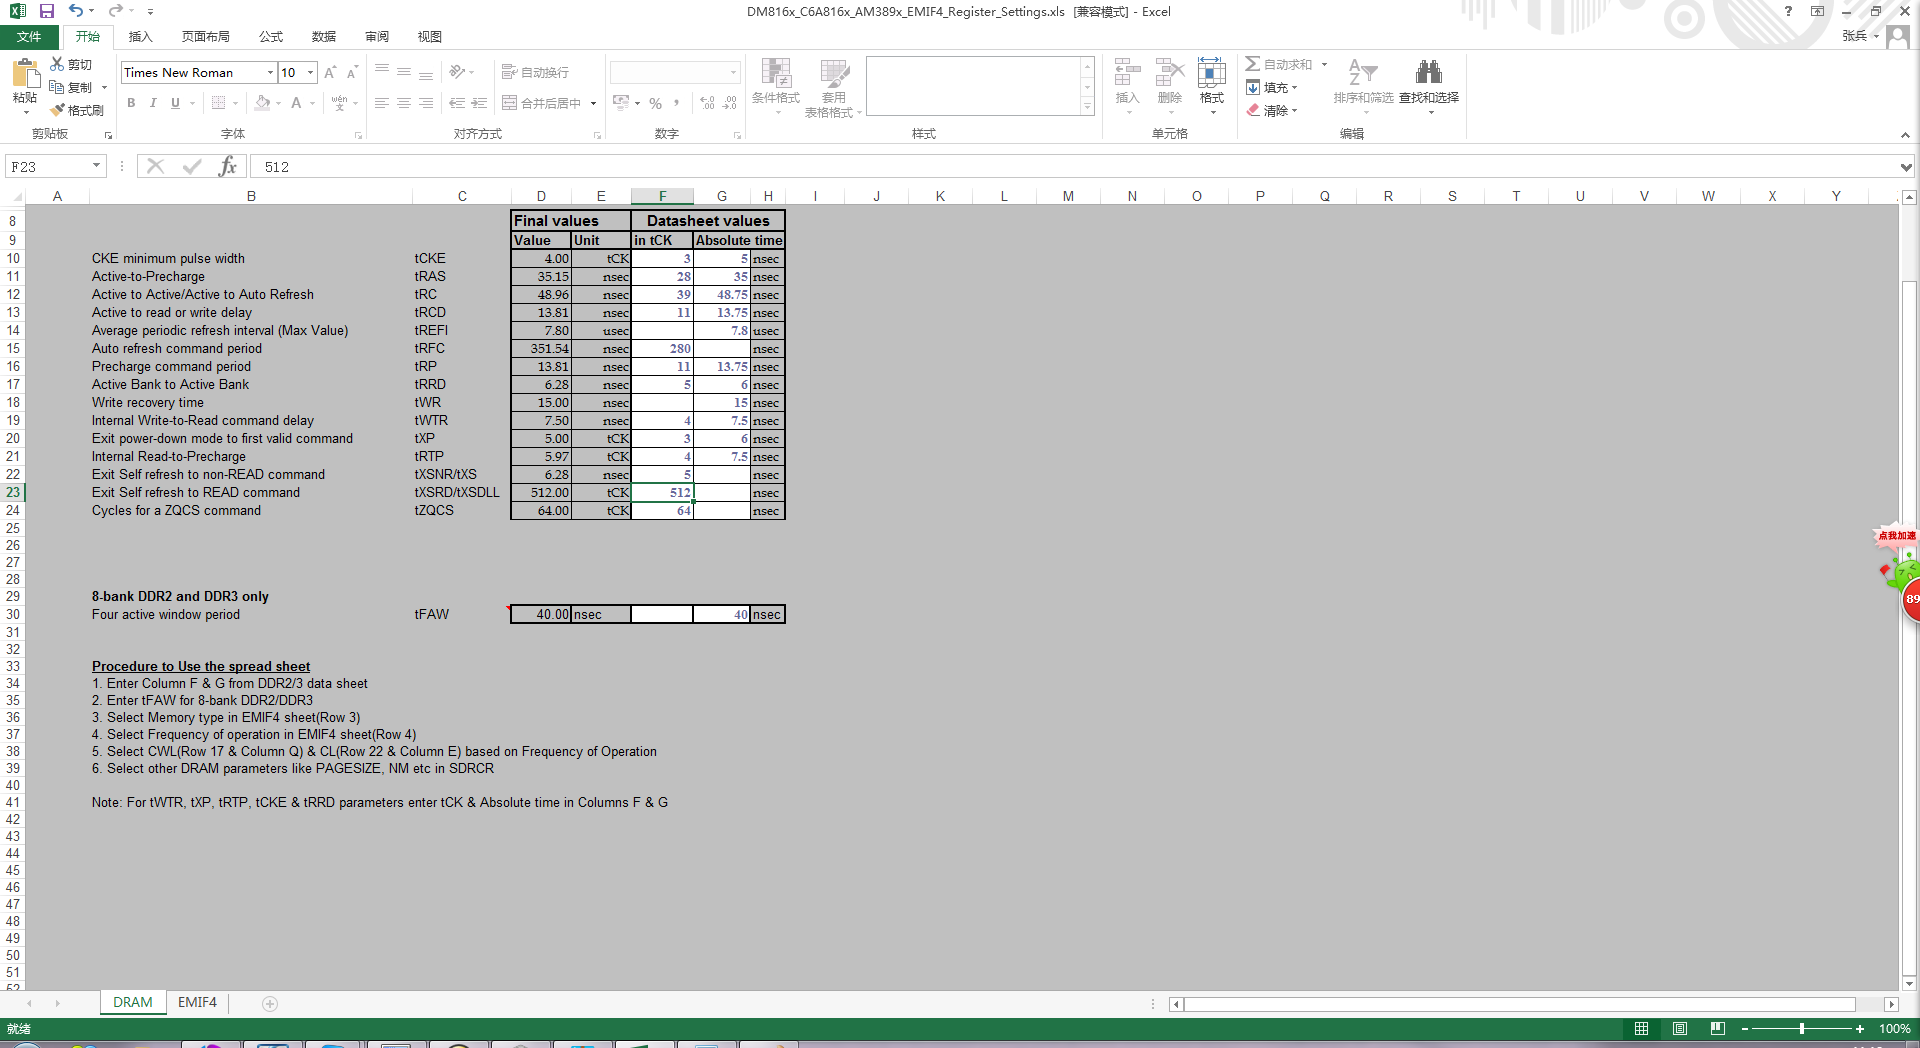Toggle Underline formatting
The height and width of the screenshot is (1048, 1920).
click(x=175, y=103)
